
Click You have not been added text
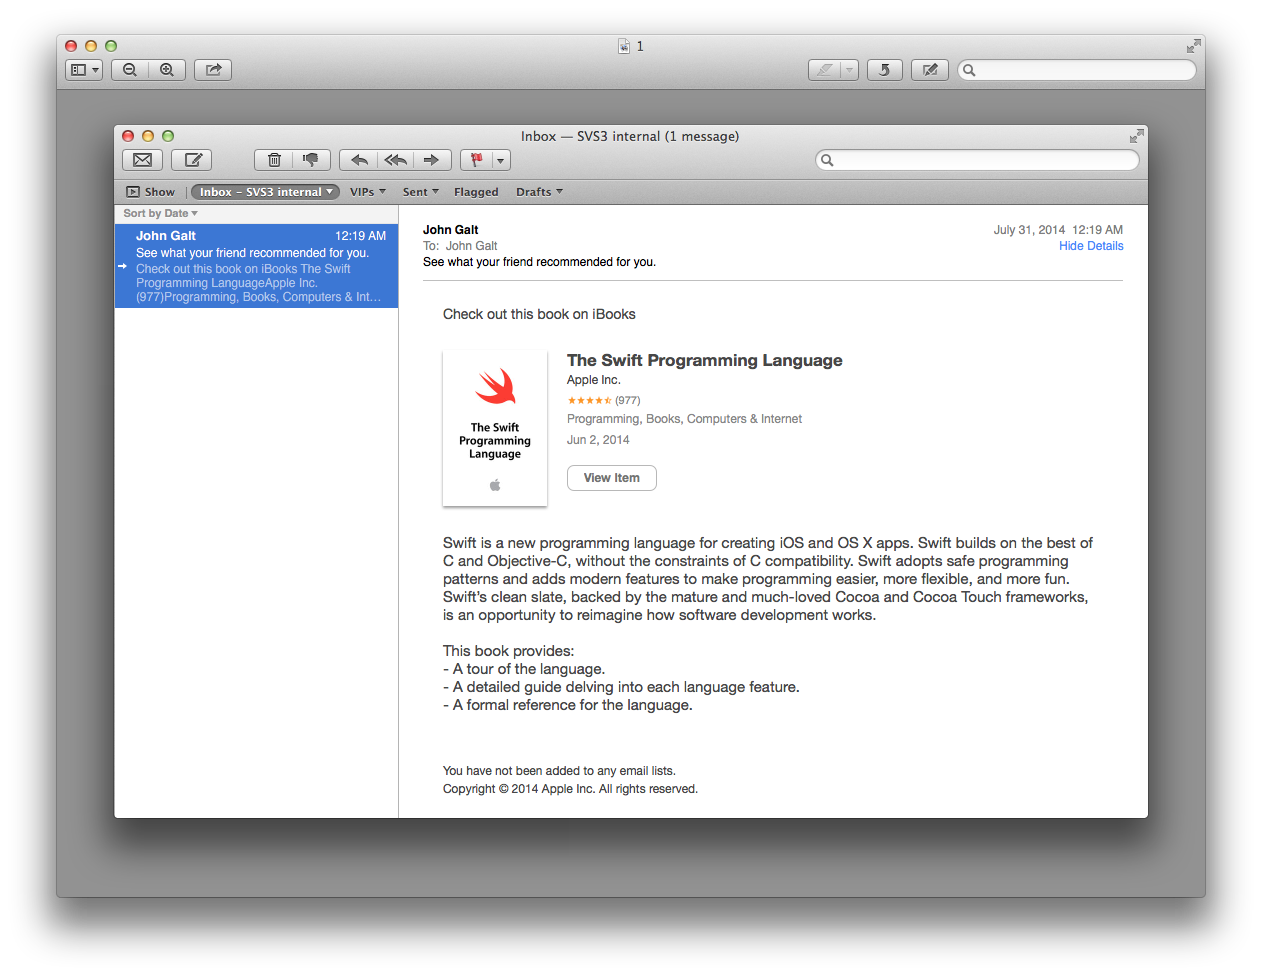point(559,771)
